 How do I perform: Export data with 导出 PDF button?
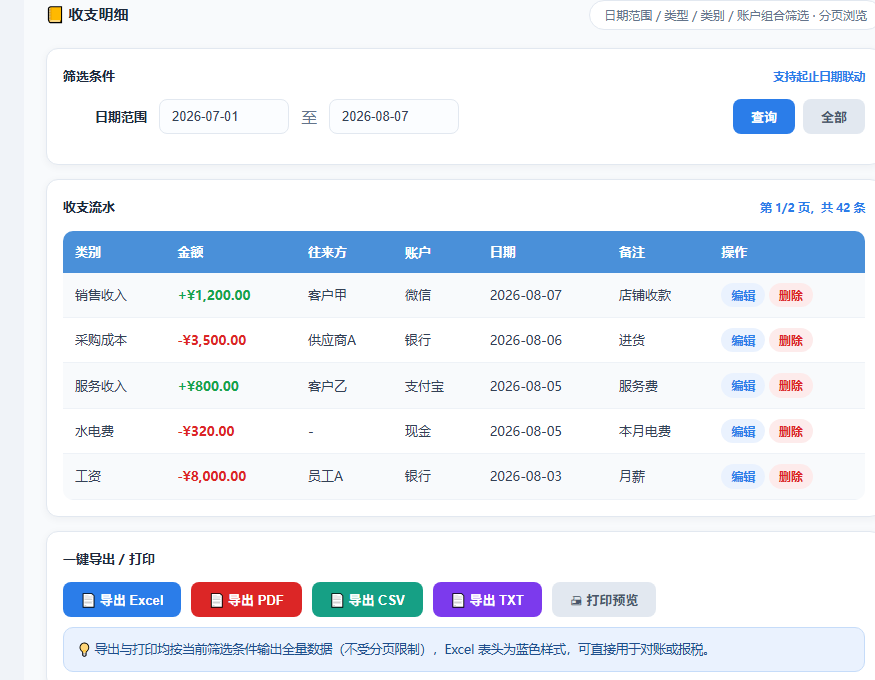tap(246, 600)
